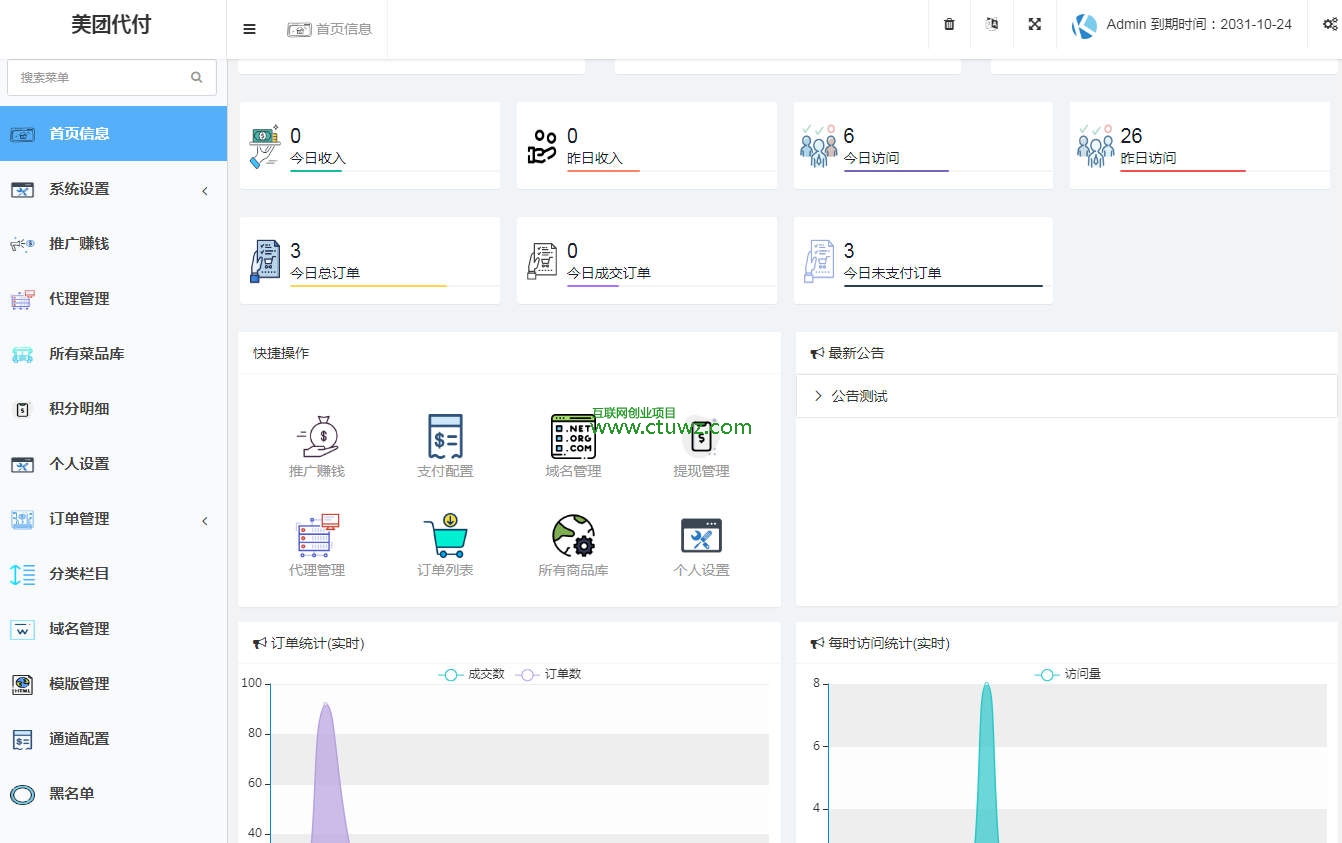Select 首页信息 in the sidebar
This screenshot has height=843, width=1342.
tap(113, 133)
